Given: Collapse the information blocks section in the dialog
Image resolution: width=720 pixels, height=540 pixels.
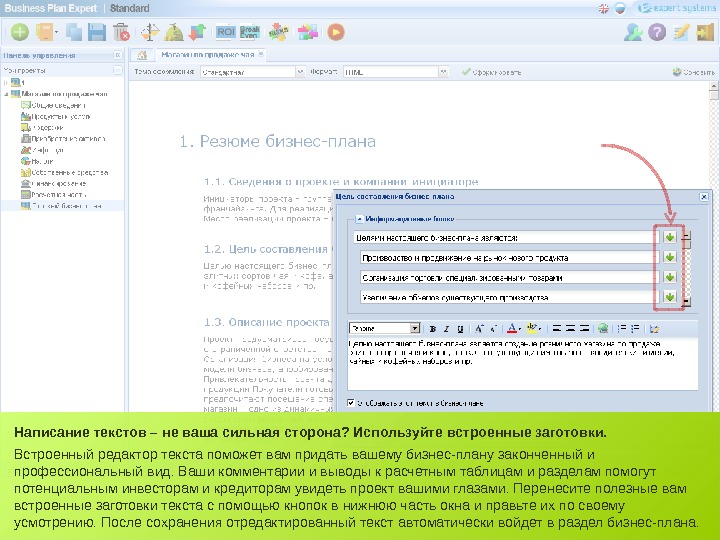Looking at the screenshot, I should 360,219.
